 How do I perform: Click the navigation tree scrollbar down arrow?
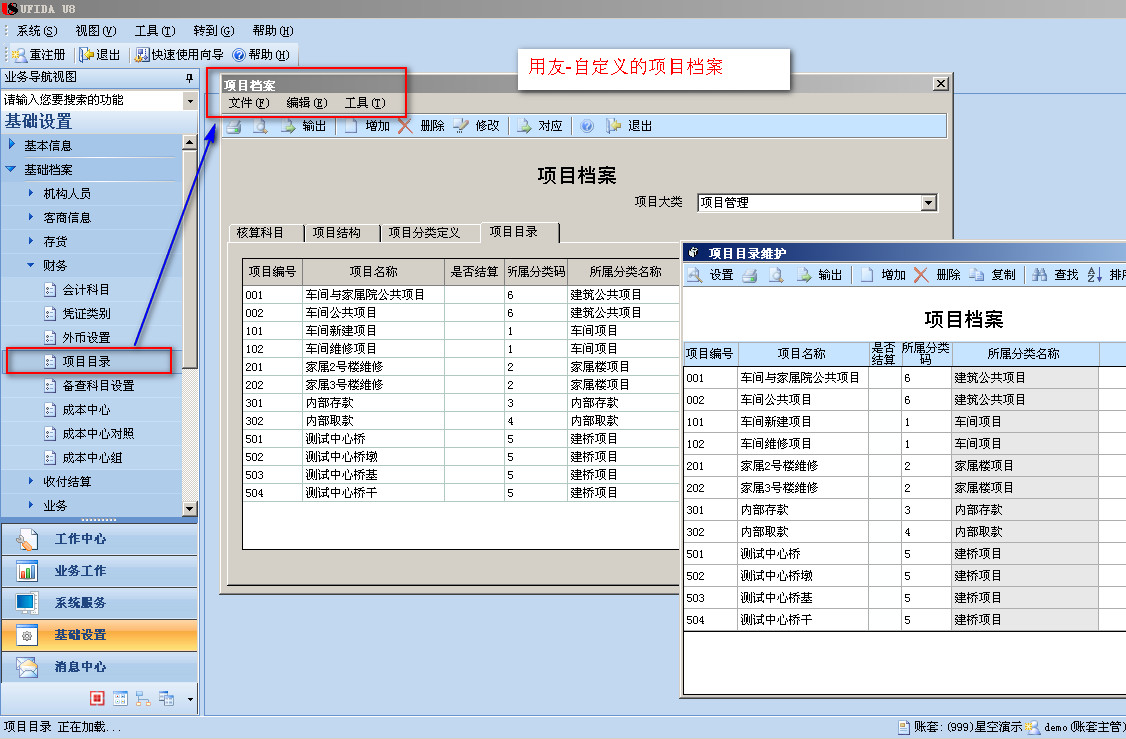click(190, 509)
